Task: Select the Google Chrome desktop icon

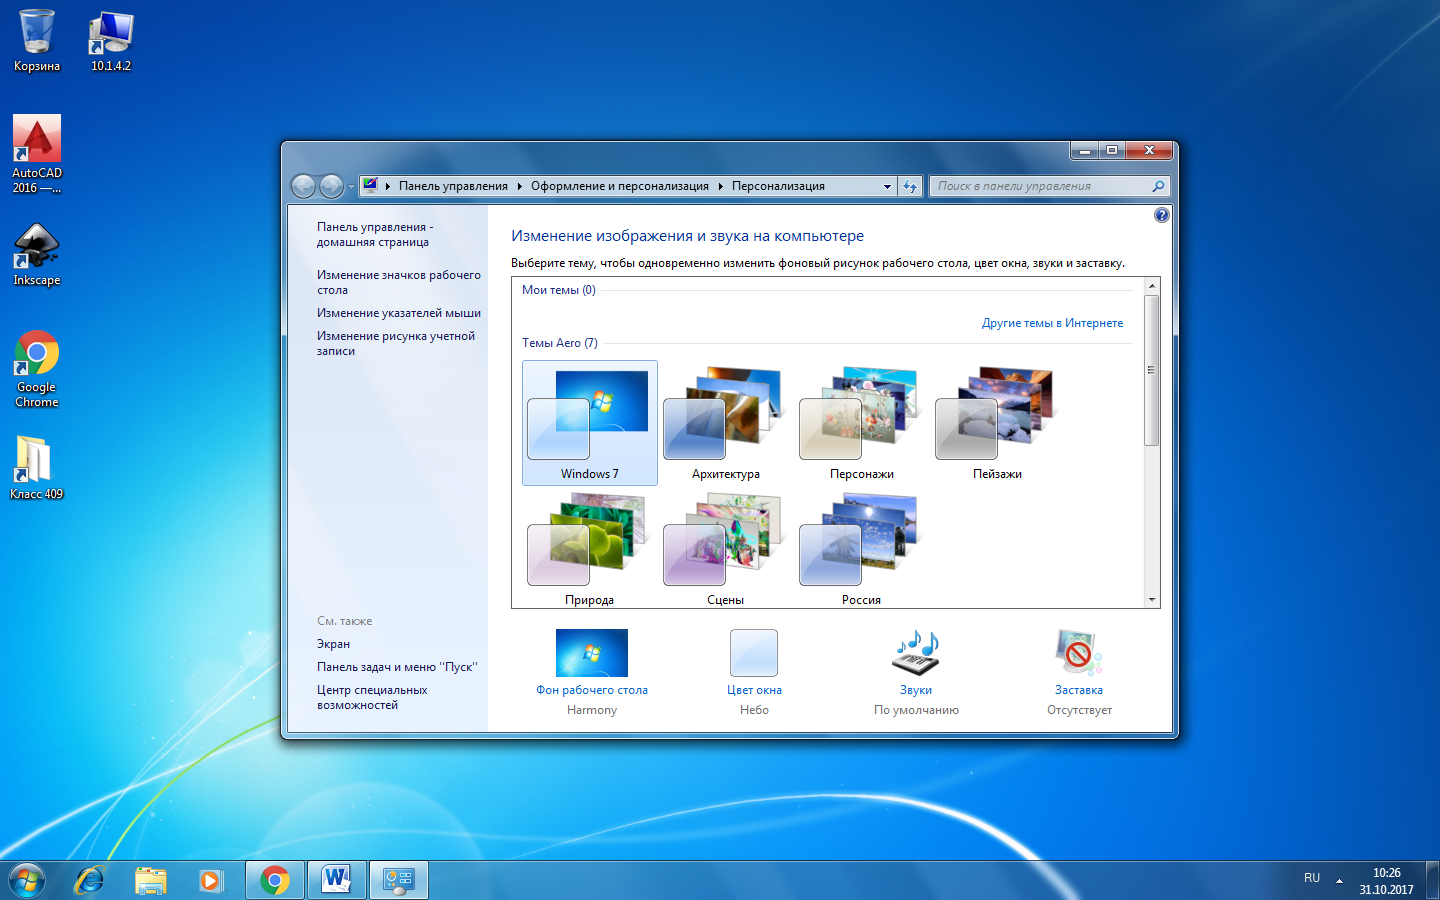Action: point(37,368)
